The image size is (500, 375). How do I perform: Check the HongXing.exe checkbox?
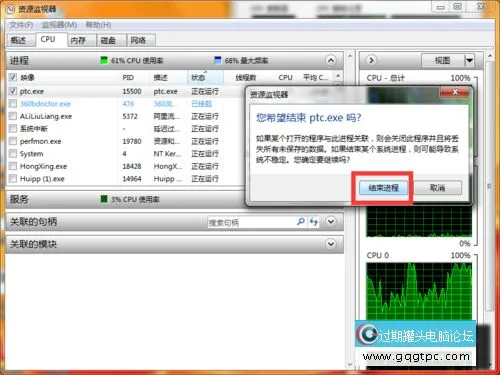13,166
